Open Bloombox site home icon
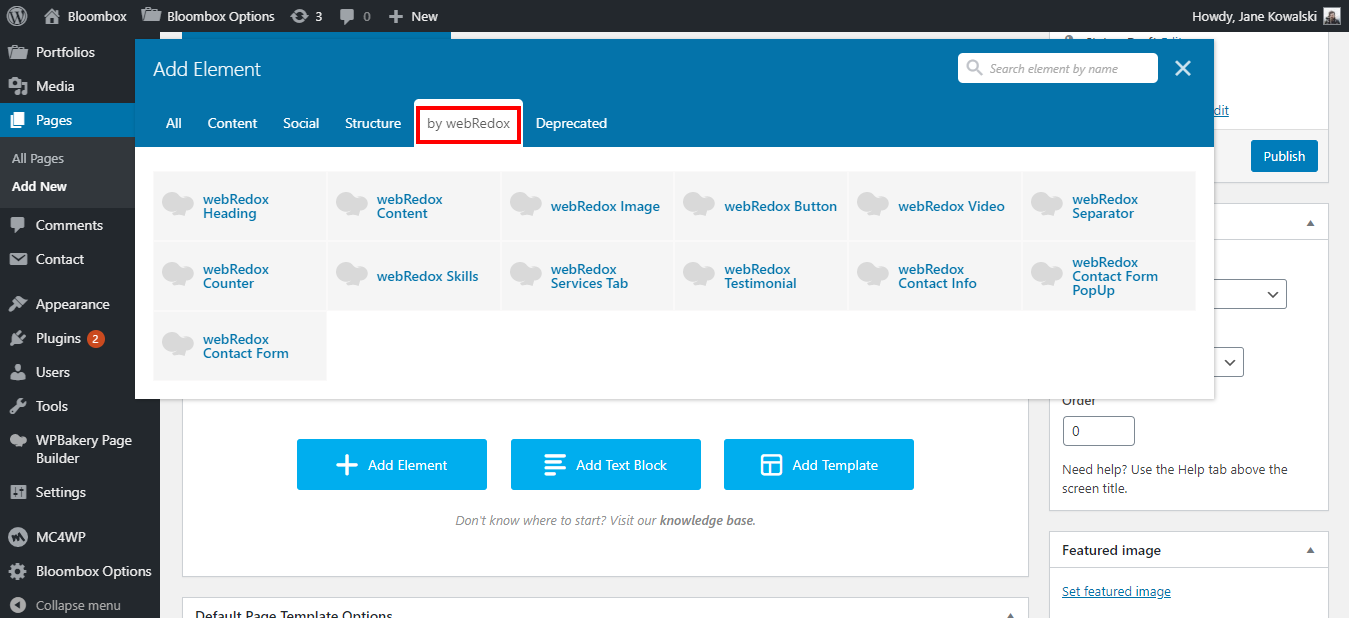 (52, 16)
